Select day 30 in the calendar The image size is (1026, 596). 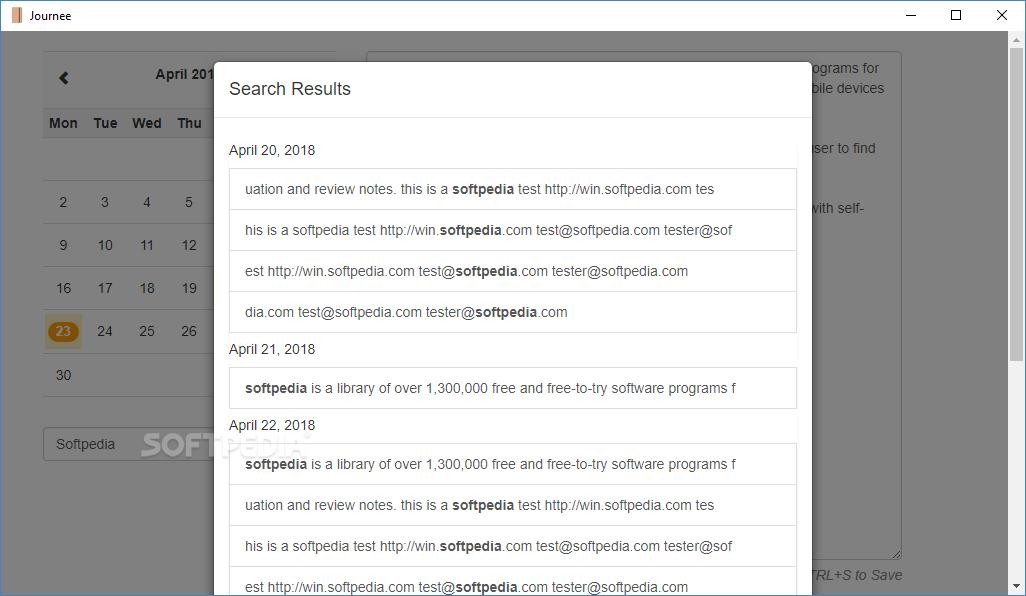pyautogui.click(x=63, y=375)
